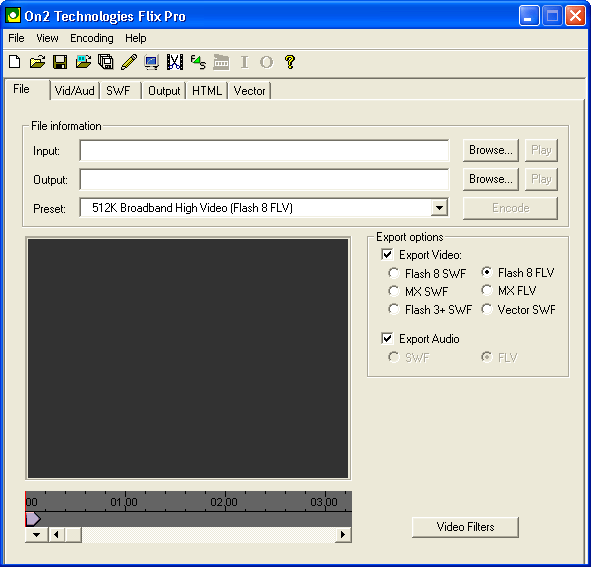Viewport: 591px width, 567px height.
Task: Choose the MX FLV export option
Action: (x=487, y=290)
